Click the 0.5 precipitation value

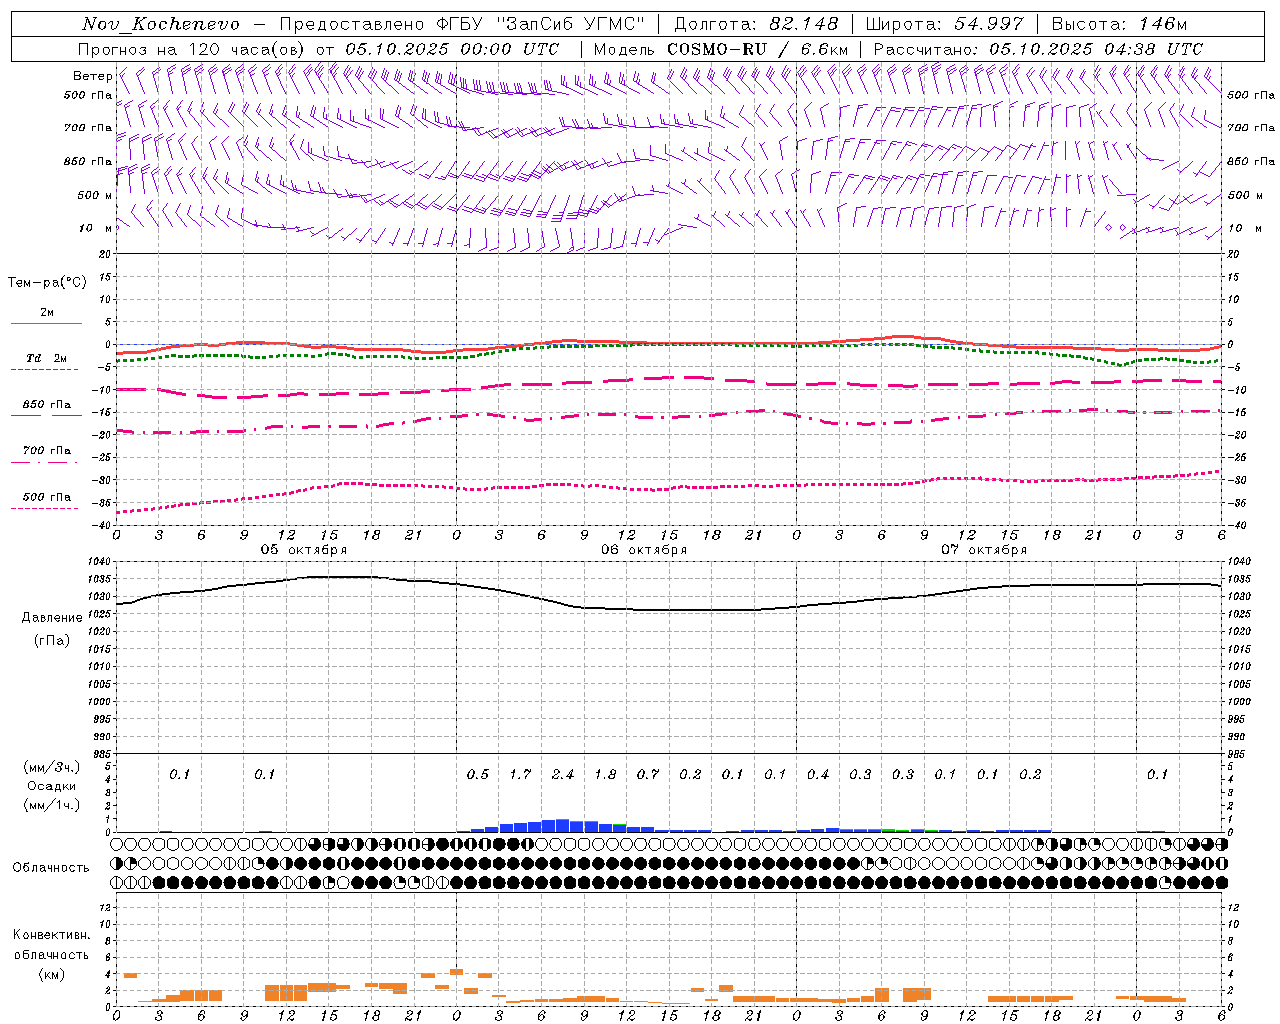click(x=478, y=775)
